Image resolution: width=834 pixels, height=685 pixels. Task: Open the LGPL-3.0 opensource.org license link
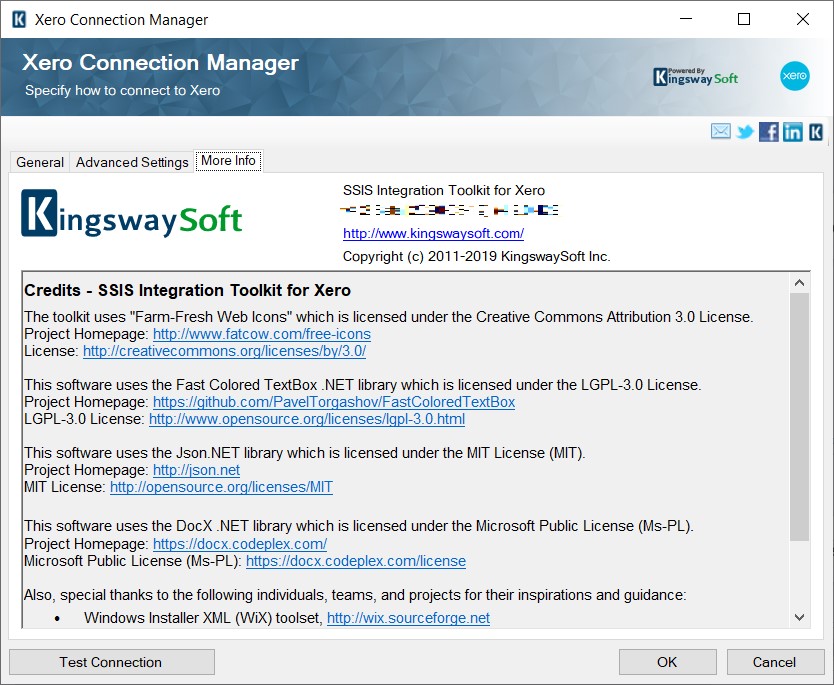coord(307,419)
